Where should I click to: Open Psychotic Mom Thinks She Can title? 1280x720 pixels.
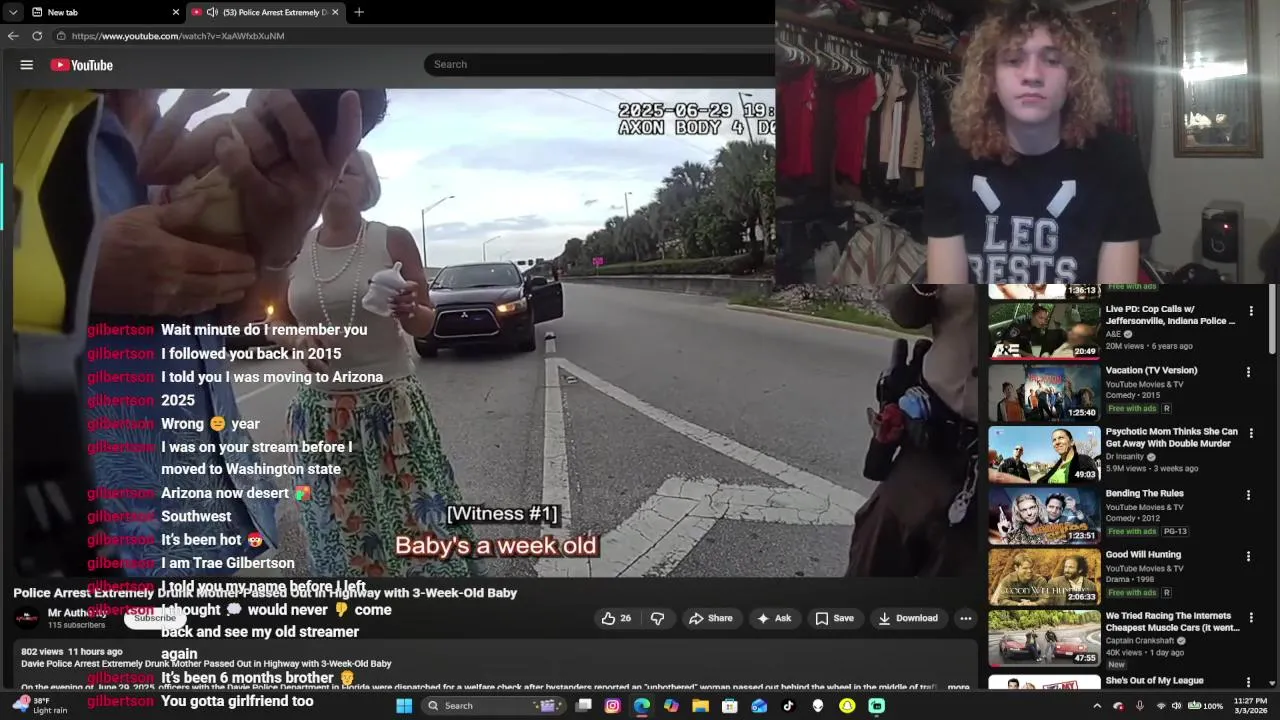point(1171,437)
